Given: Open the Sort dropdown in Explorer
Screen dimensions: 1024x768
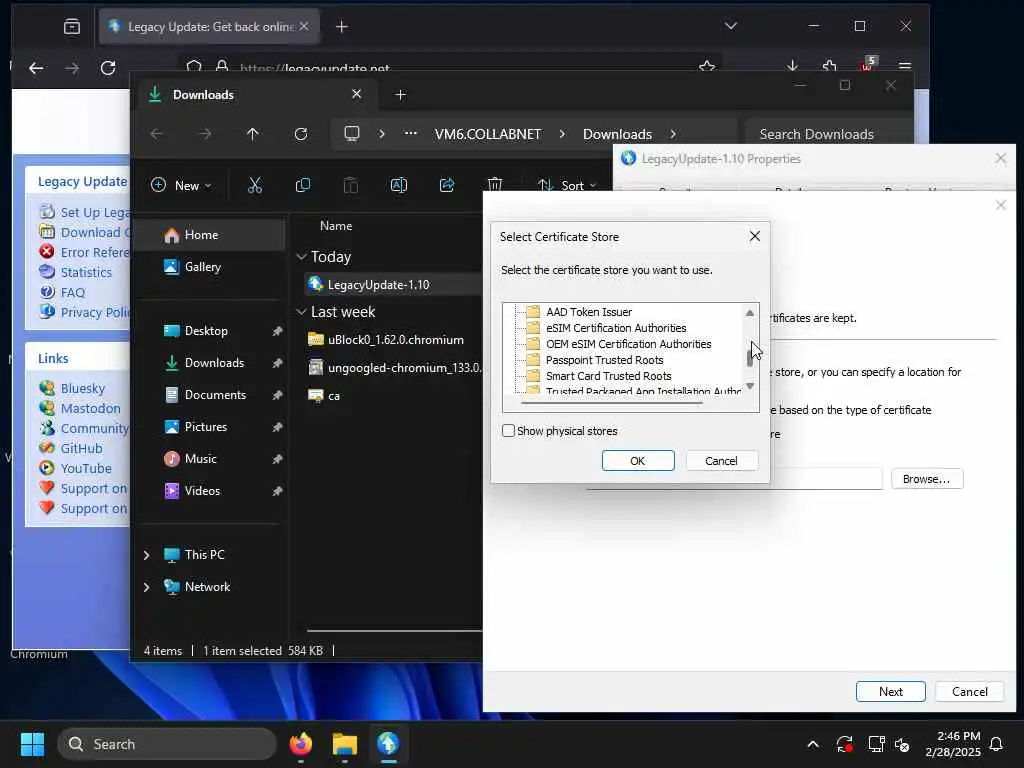Looking at the screenshot, I should pyautogui.click(x=567, y=185).
